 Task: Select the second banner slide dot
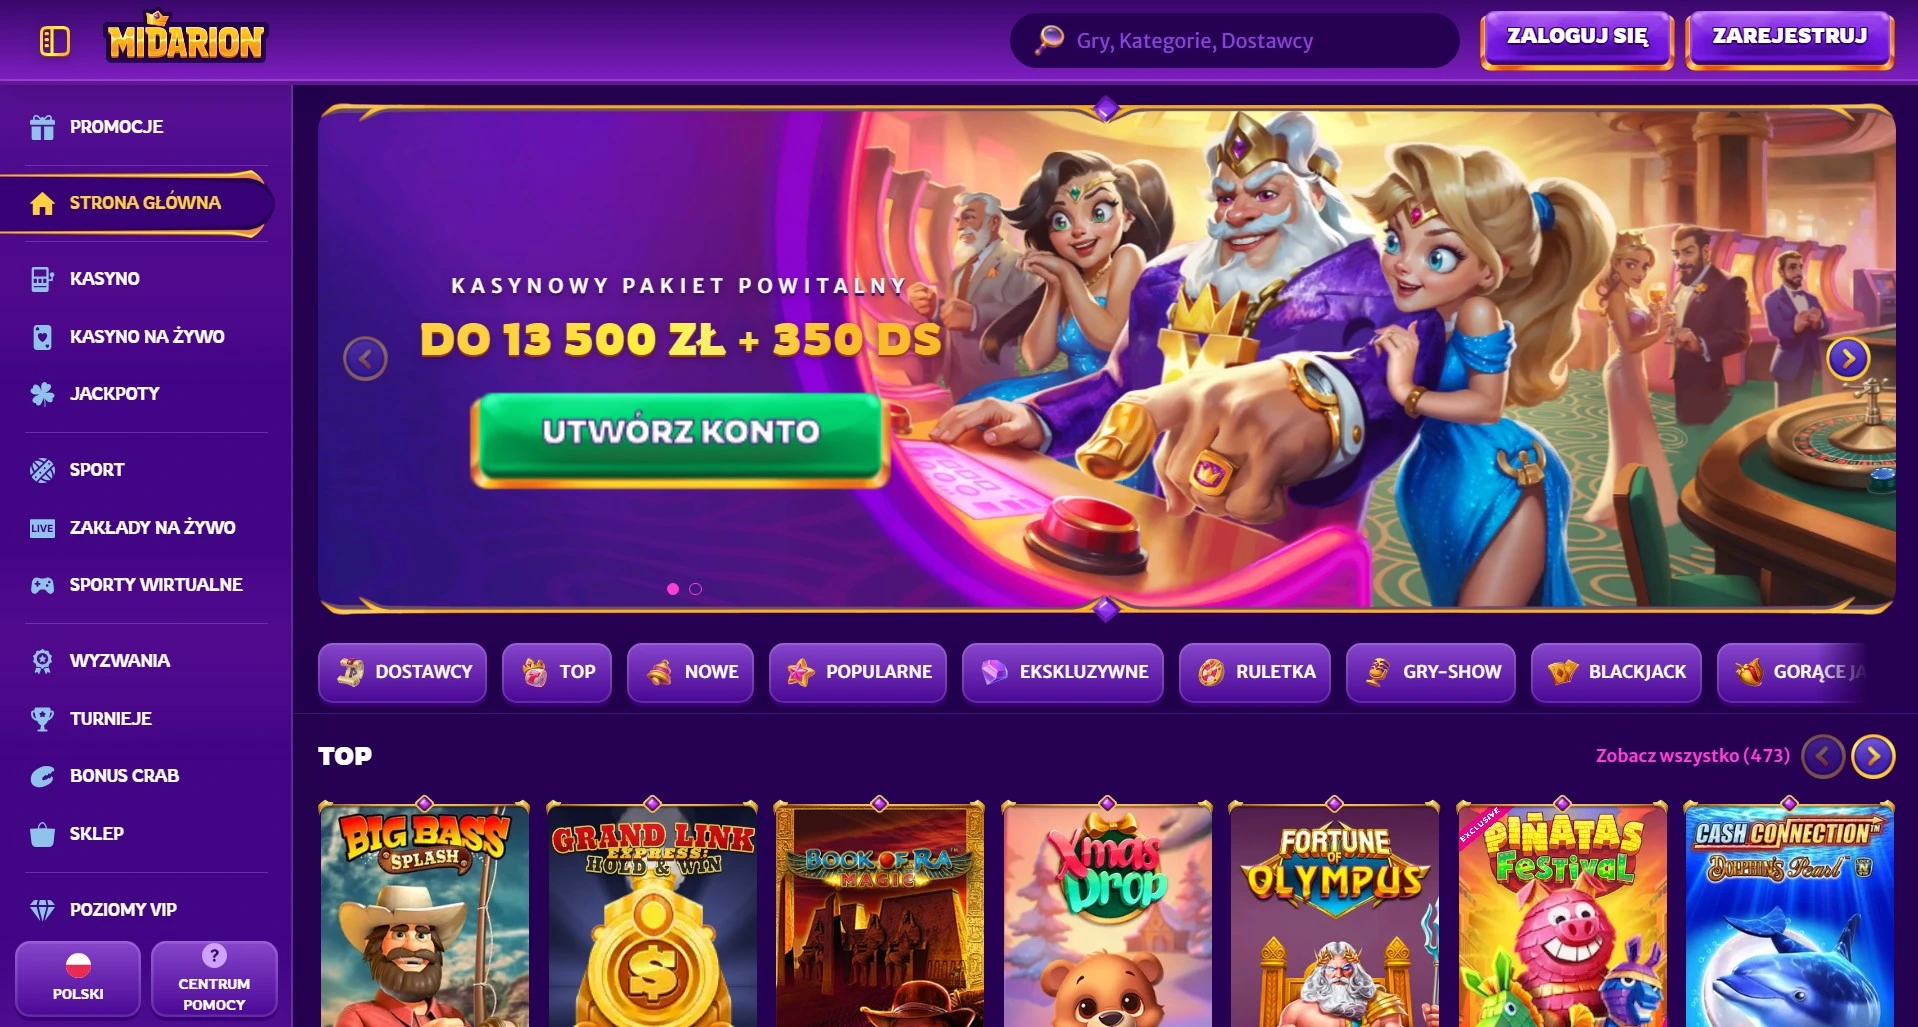(696, 589)
